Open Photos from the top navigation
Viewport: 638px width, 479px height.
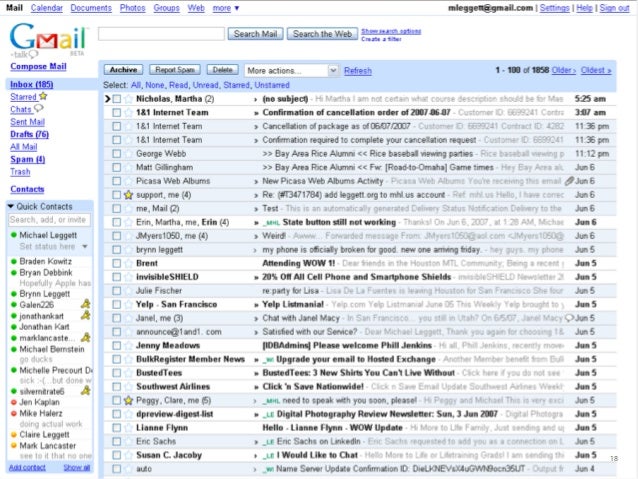[x=132, y=8]
